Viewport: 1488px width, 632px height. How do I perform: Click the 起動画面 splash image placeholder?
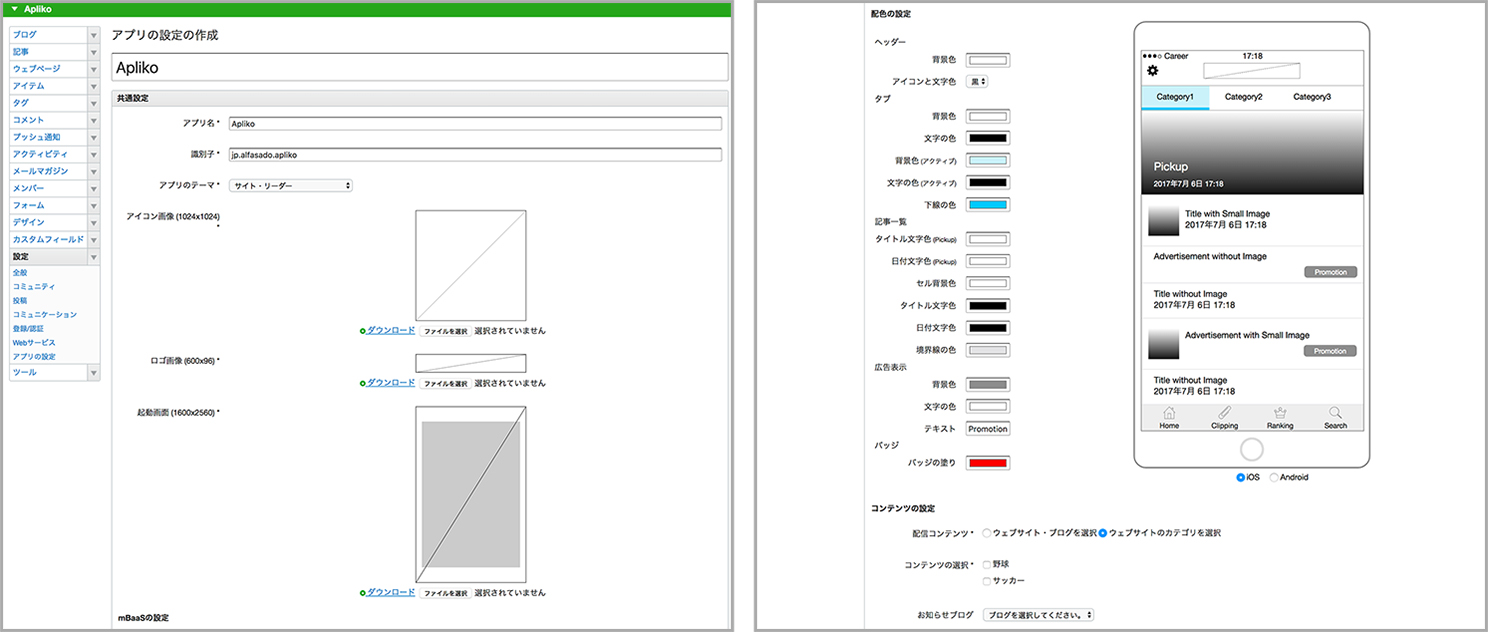pyautogui.click(x=470, y=494)
